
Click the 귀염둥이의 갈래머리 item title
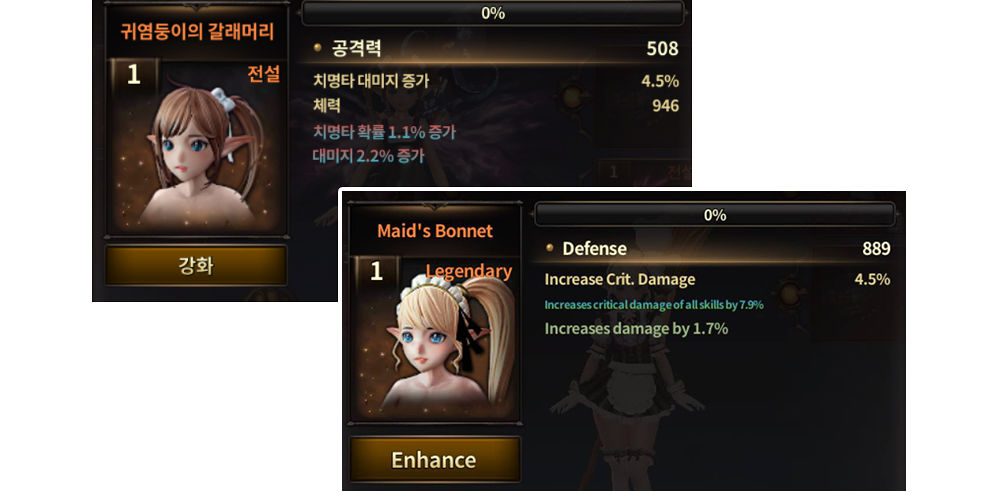[x=196, y=31]
